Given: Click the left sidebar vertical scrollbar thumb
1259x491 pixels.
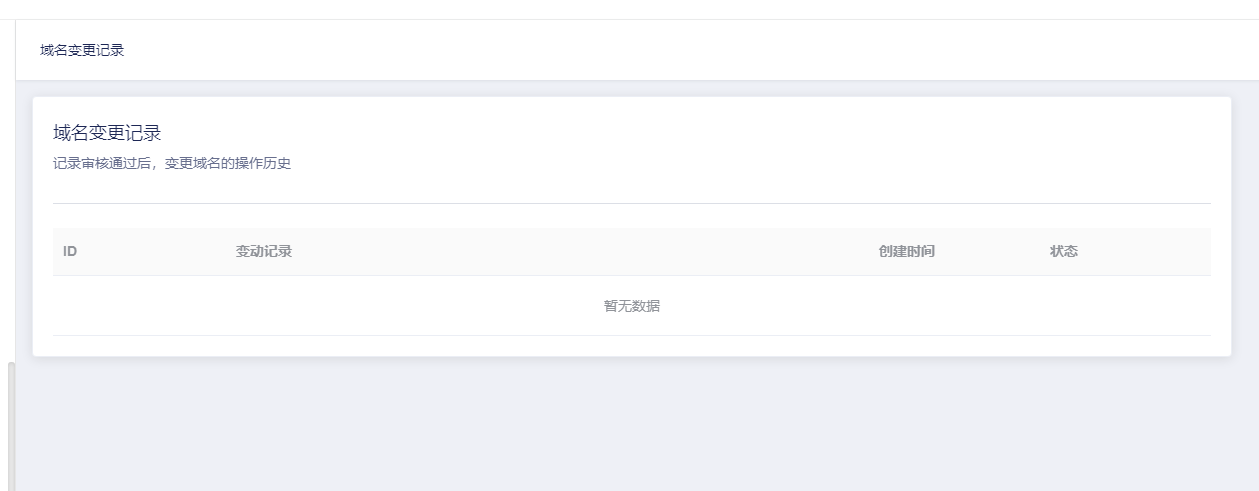Looking at the screenshot, I should coord(11,426).
